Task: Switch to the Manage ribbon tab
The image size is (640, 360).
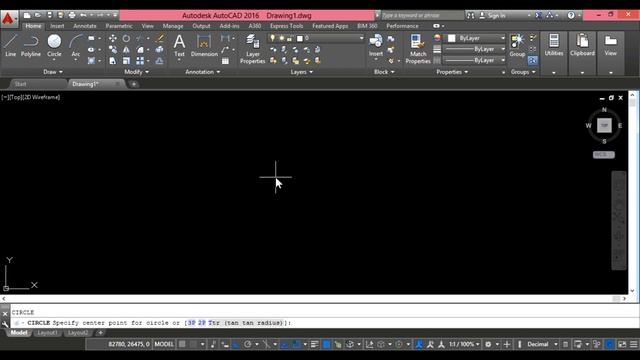Action: coord(173,26)
